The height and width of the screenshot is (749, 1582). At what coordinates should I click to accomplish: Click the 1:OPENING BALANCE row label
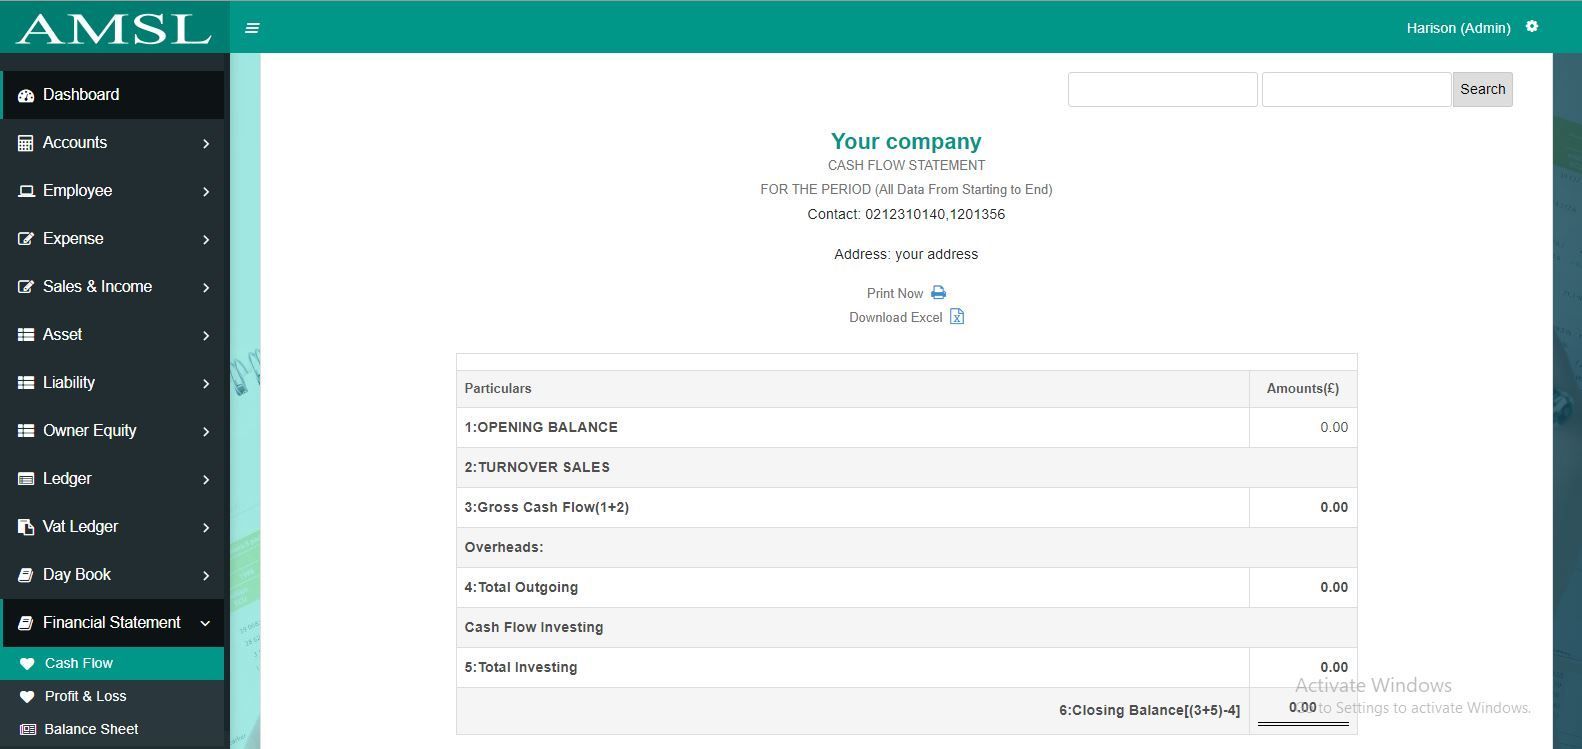tap(541, 427)
